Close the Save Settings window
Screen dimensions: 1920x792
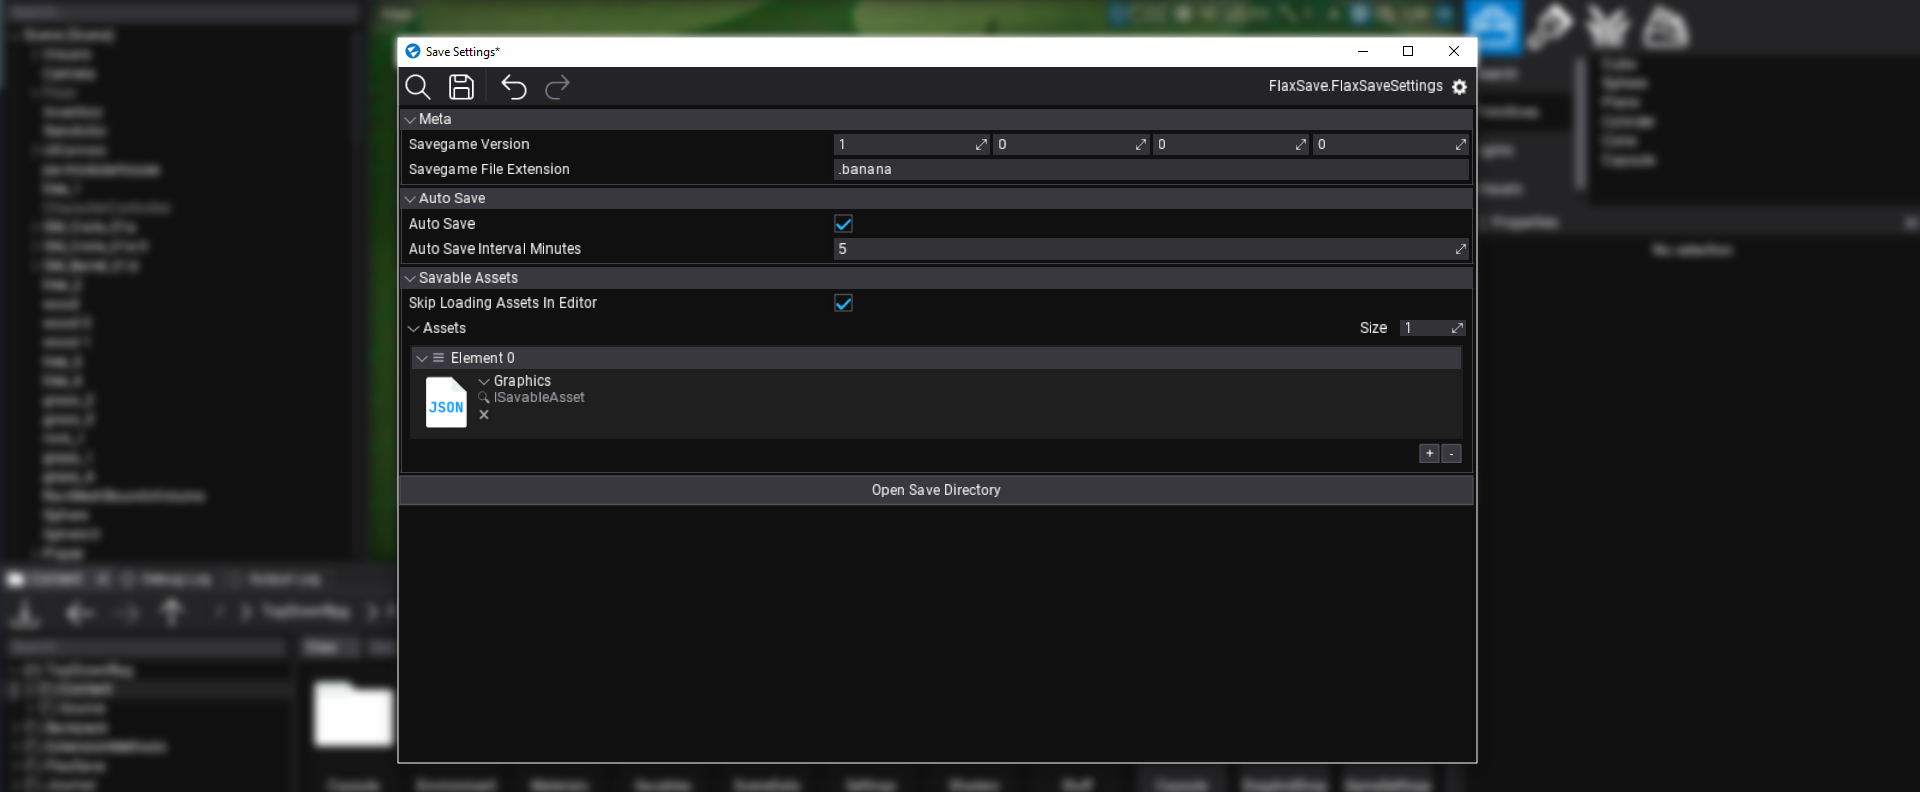click(x=1454, y=51)
